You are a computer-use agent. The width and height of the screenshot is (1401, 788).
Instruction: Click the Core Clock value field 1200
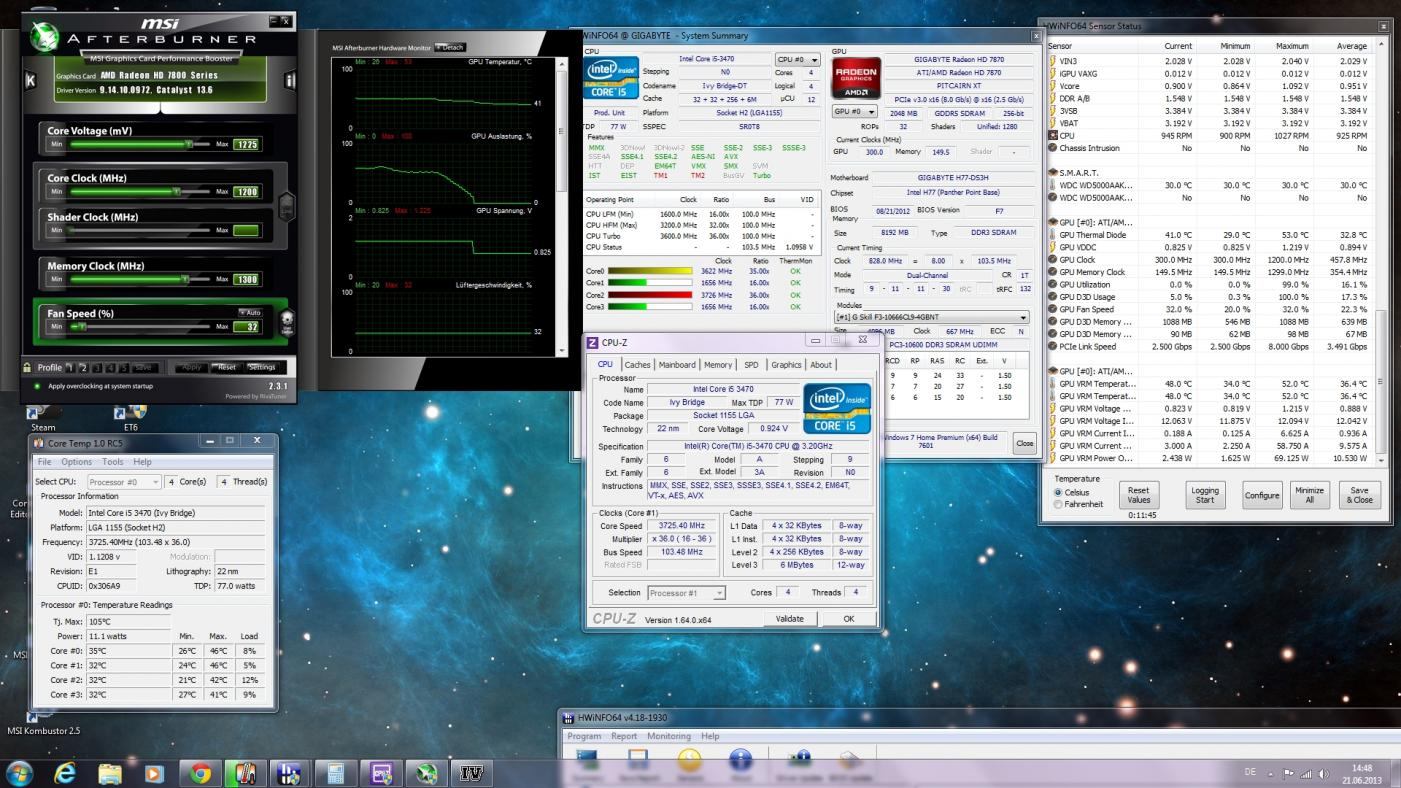[x=246, y=191]
